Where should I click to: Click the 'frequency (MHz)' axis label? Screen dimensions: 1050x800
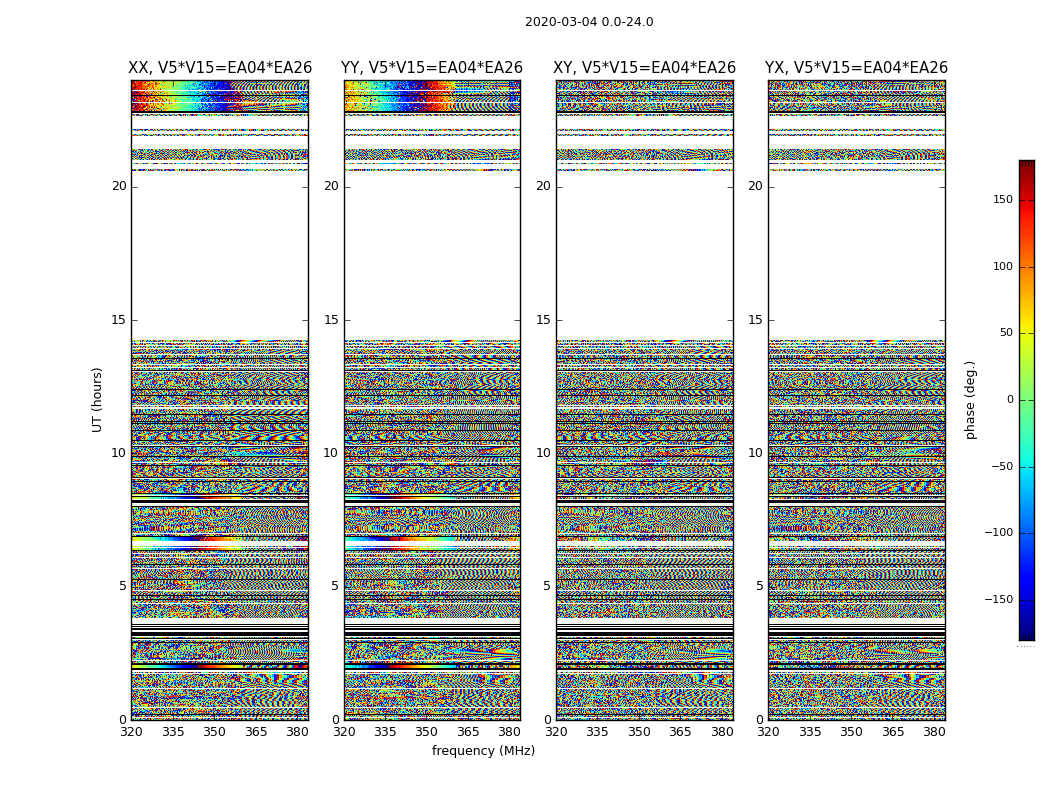[483, 750]
